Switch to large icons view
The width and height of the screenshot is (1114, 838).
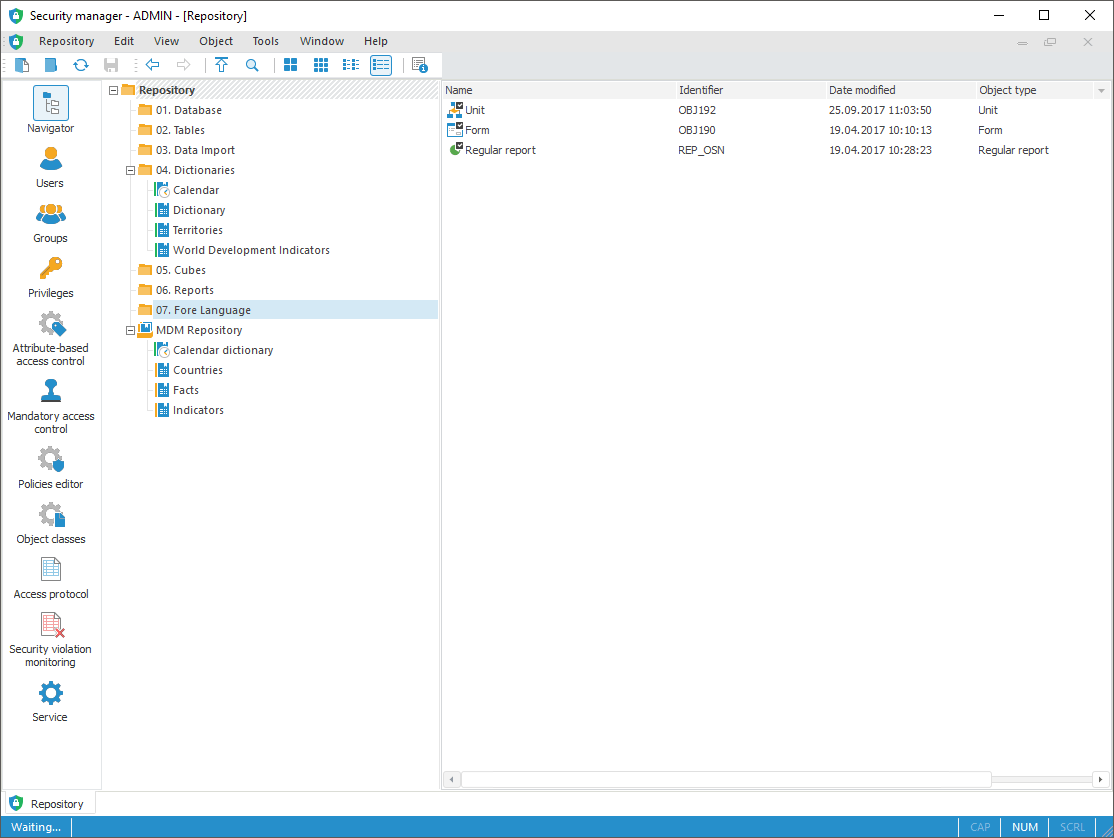point(291,65)
